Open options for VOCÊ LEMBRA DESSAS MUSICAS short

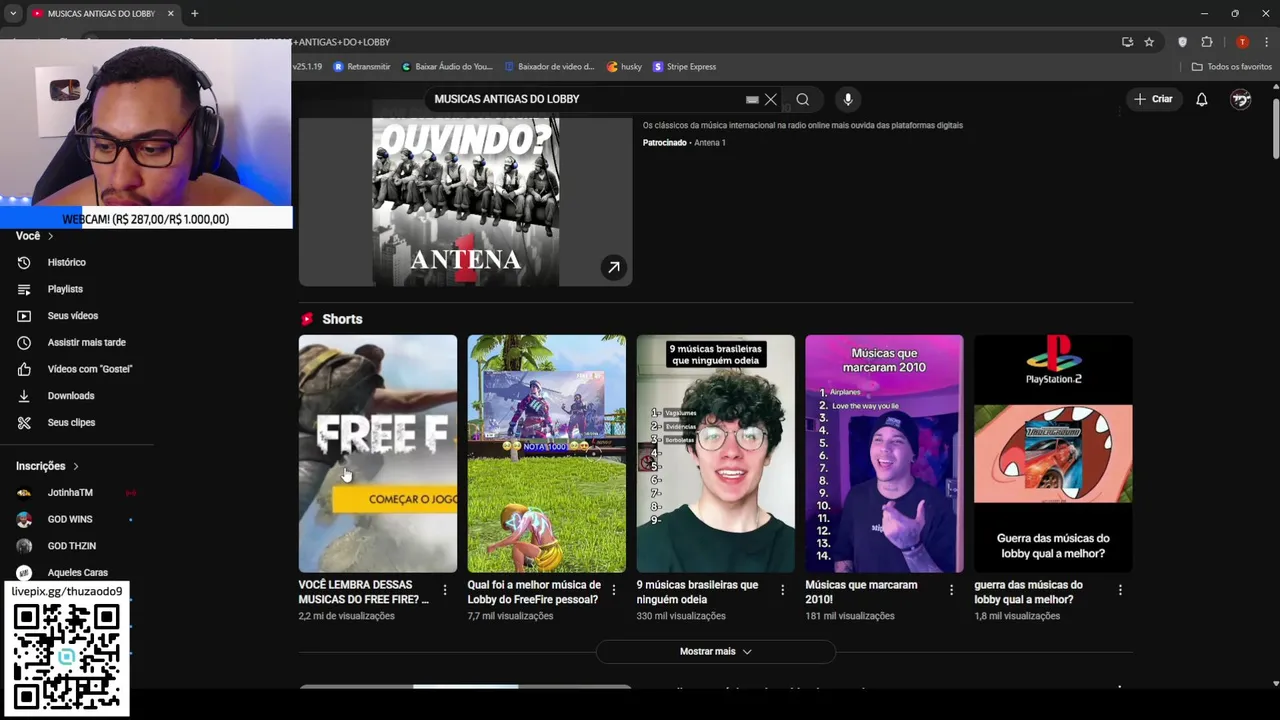pos(445,590)
